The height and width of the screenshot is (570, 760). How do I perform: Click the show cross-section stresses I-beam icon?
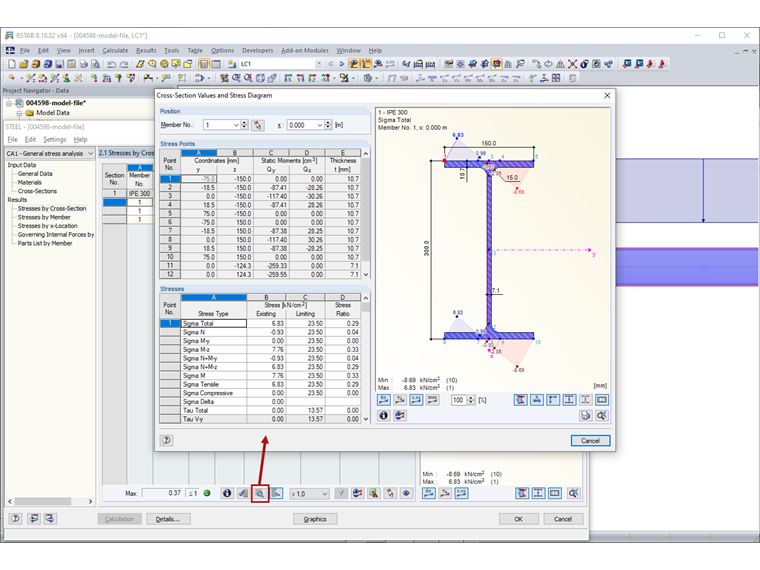(520, 400)
